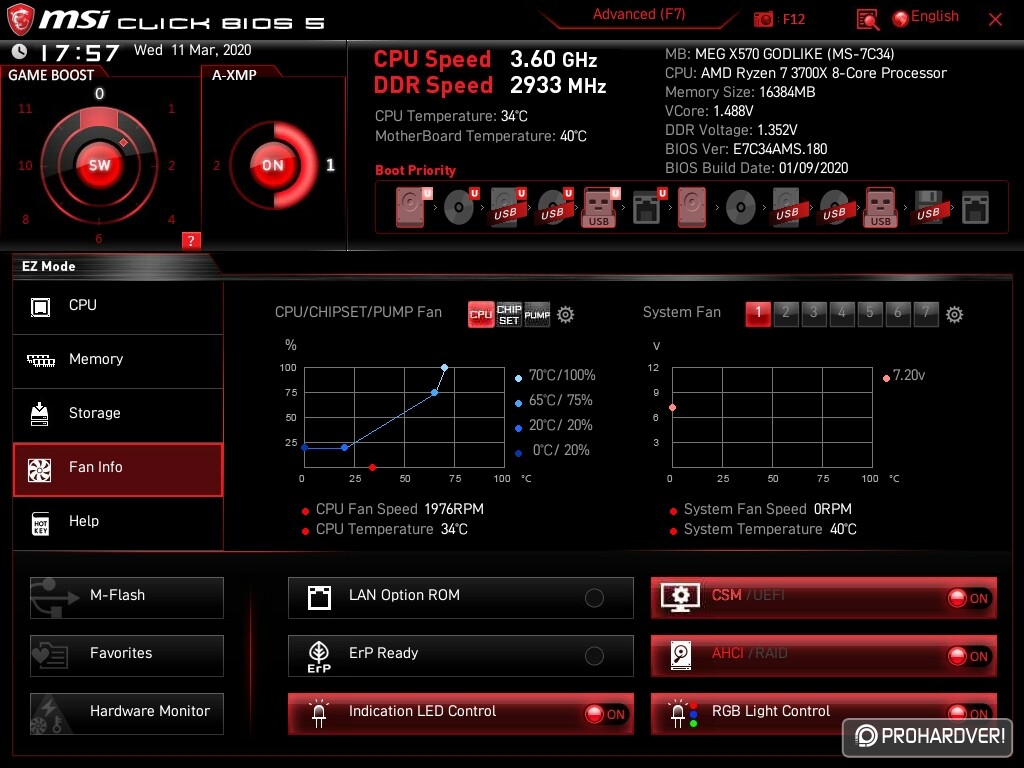This screenshot has height=768, width=1024.
Task: Select the legacy CD/DVD boot device icon
Action: (741, 208)
